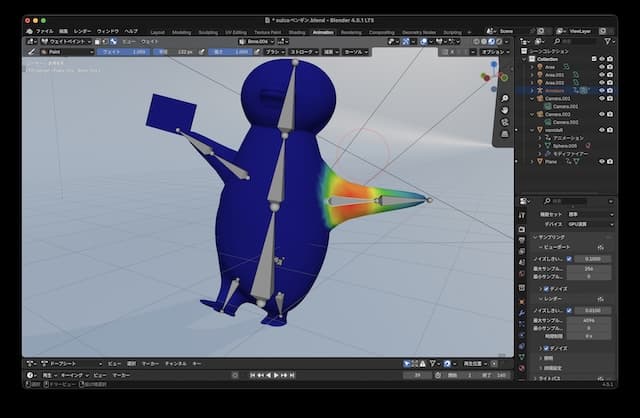This screenshot has width=640, height=418.
Task: Switch perspective/orthographic with the grid icon
Action: [506, 138]
